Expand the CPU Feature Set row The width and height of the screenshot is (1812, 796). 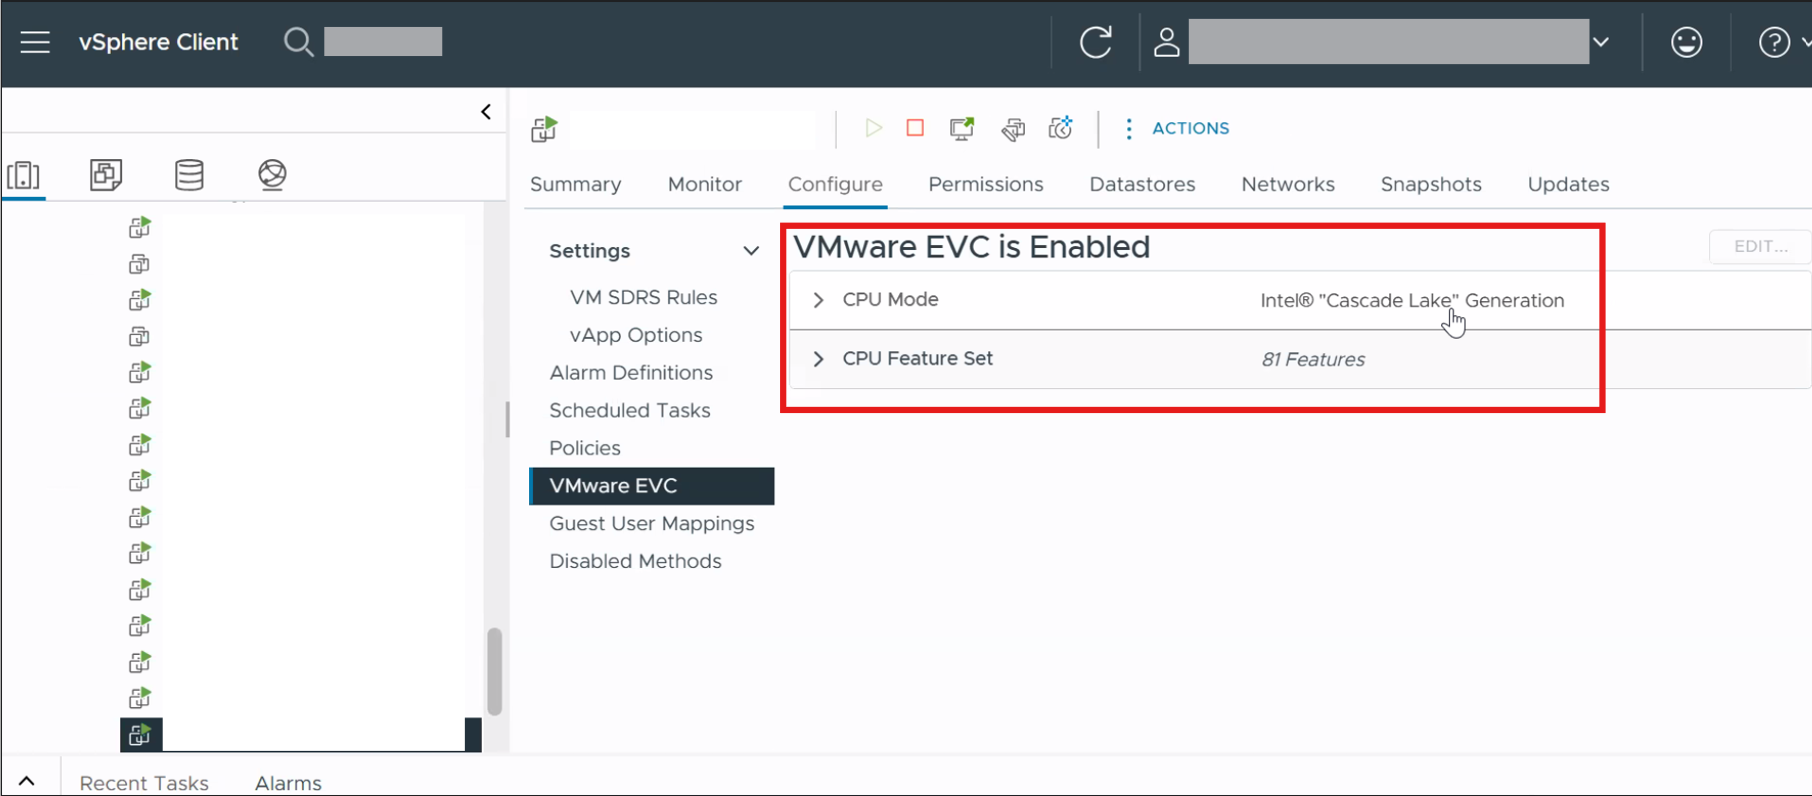819,359
